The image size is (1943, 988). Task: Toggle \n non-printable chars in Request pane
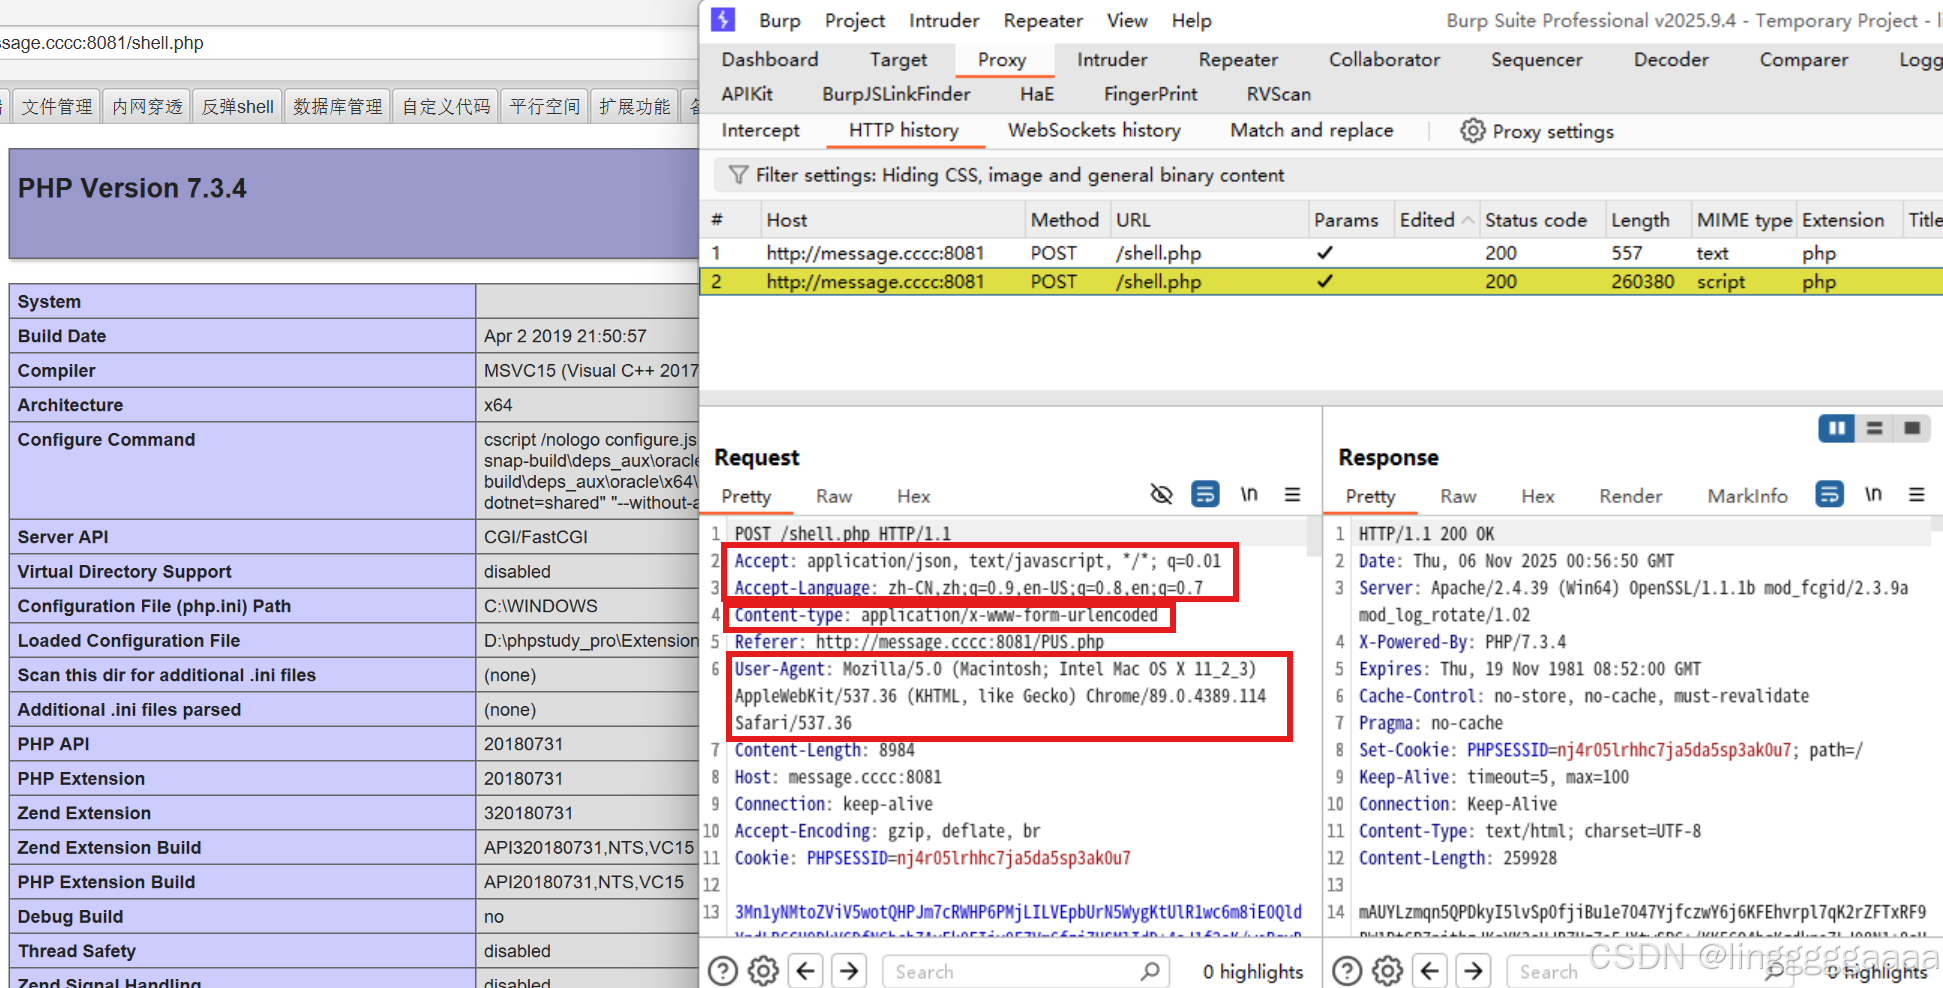coord(1249,494)
